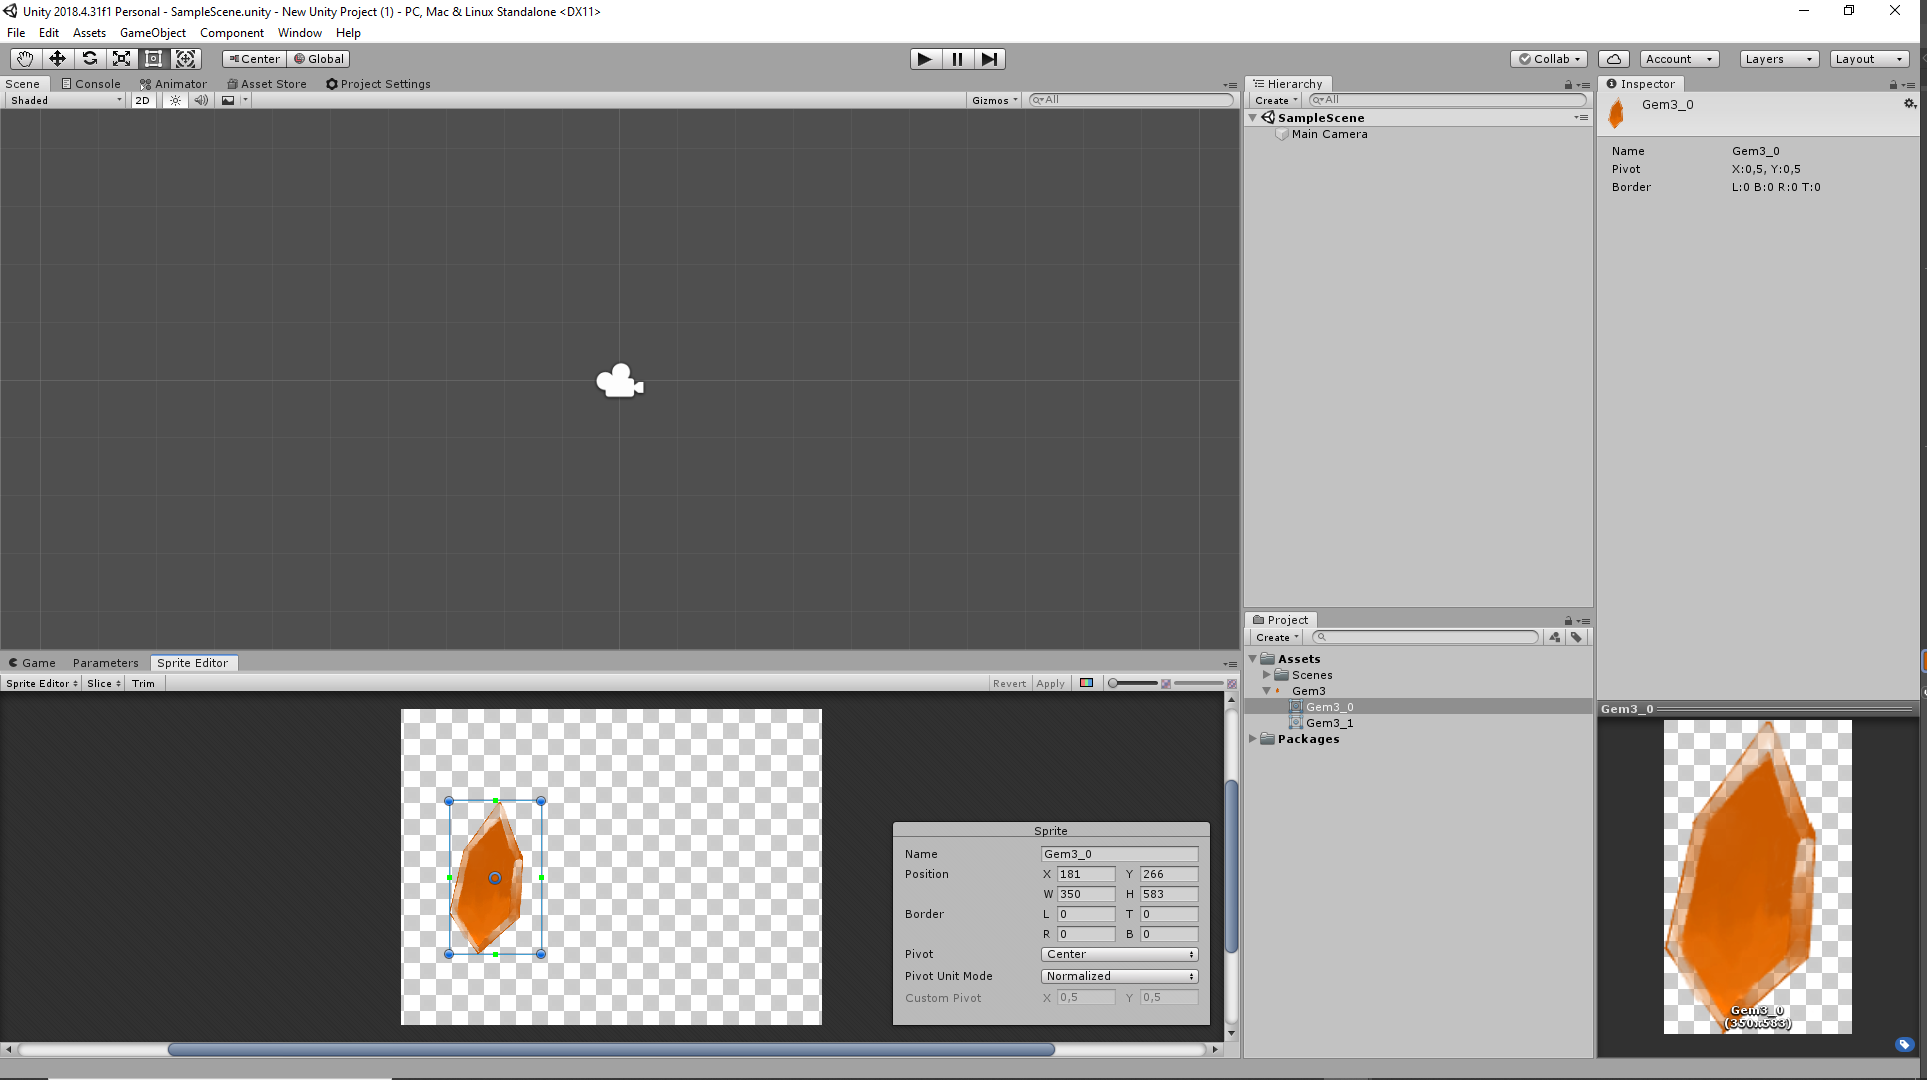This screenshot has height=1080, width=1927.
Task: Toggle scene lighting button
Action: pyautogui.click(x=175, y=100)
